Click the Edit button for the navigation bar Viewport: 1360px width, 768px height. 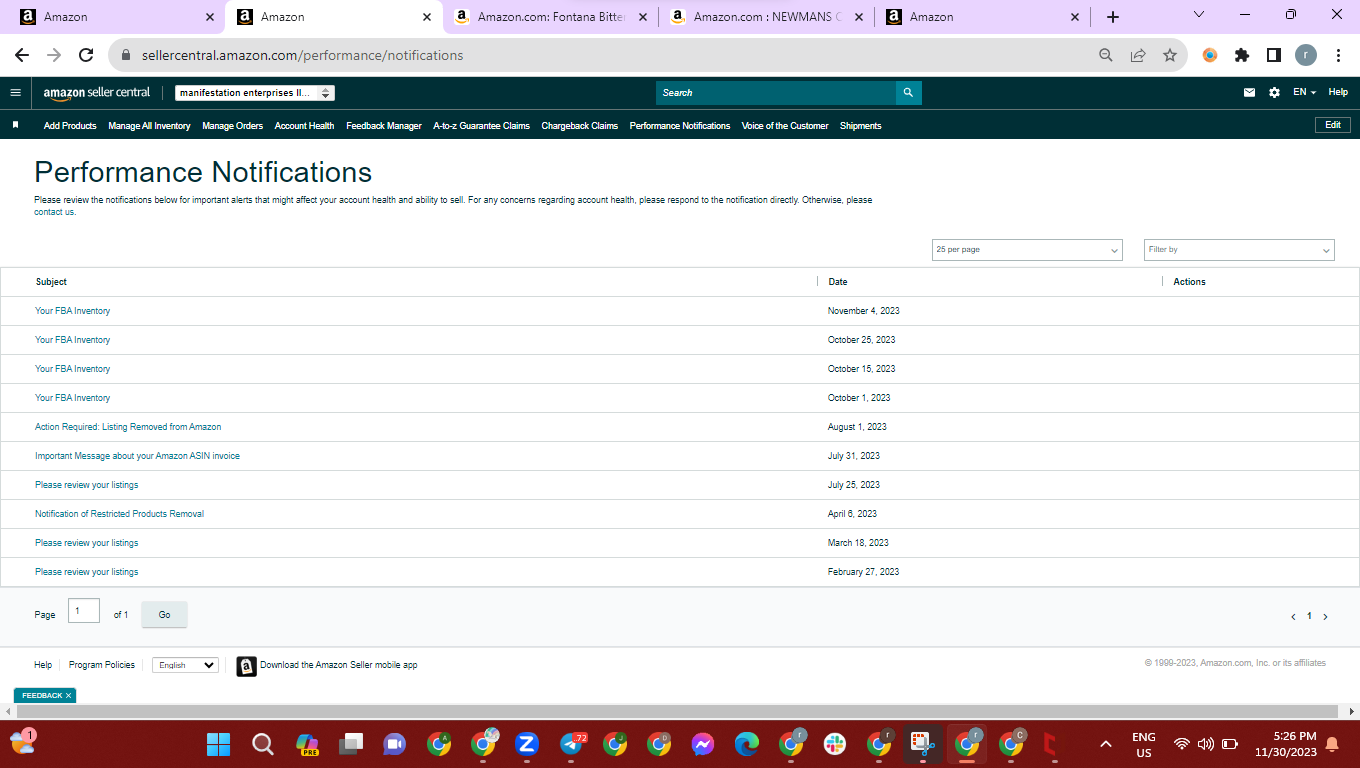click(1333, 125)
